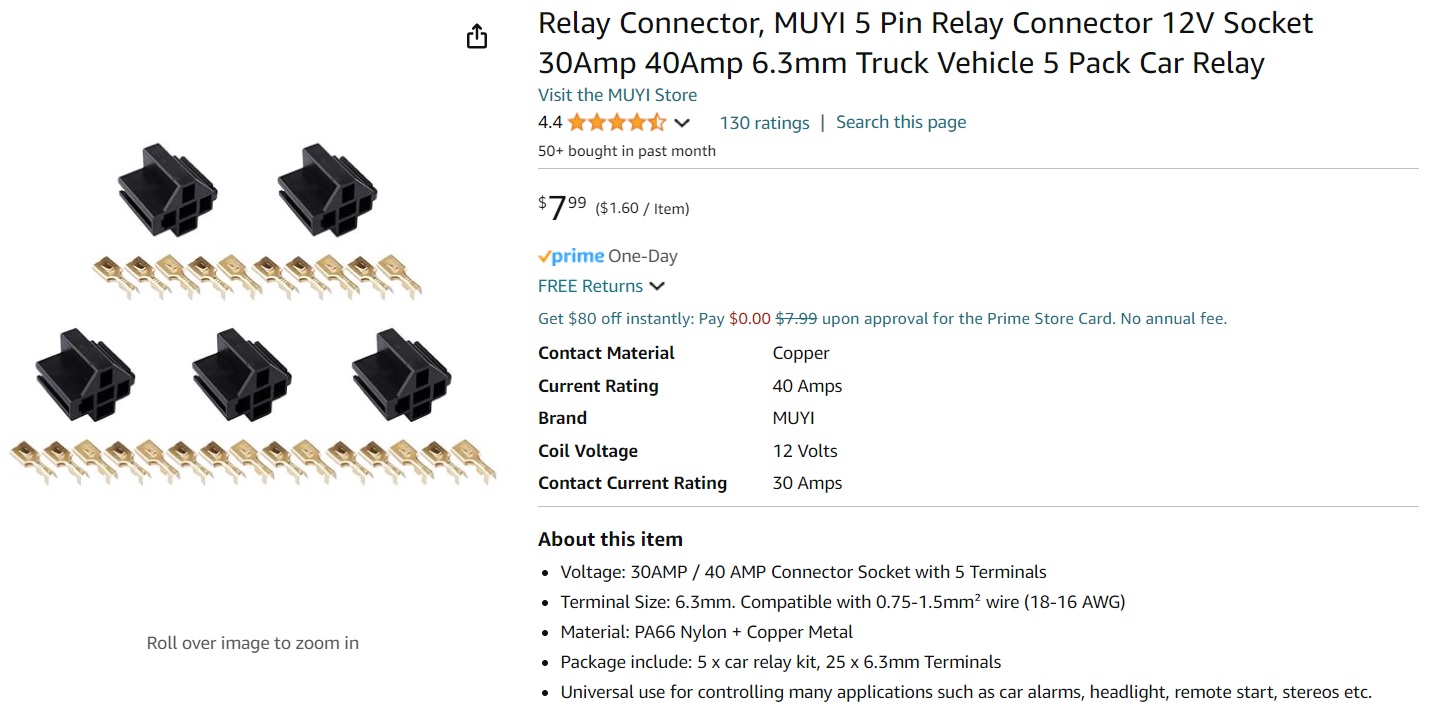Click the Prime checkmark logo

pyautogui.click(x=571, y=256)
